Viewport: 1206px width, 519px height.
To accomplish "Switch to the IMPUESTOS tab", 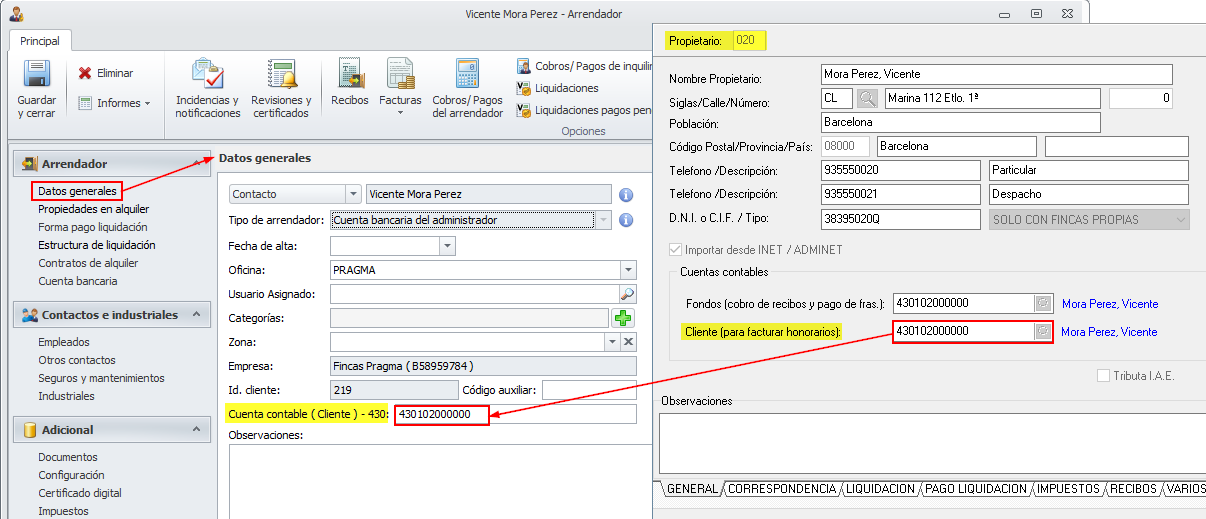I will 1069,489.
